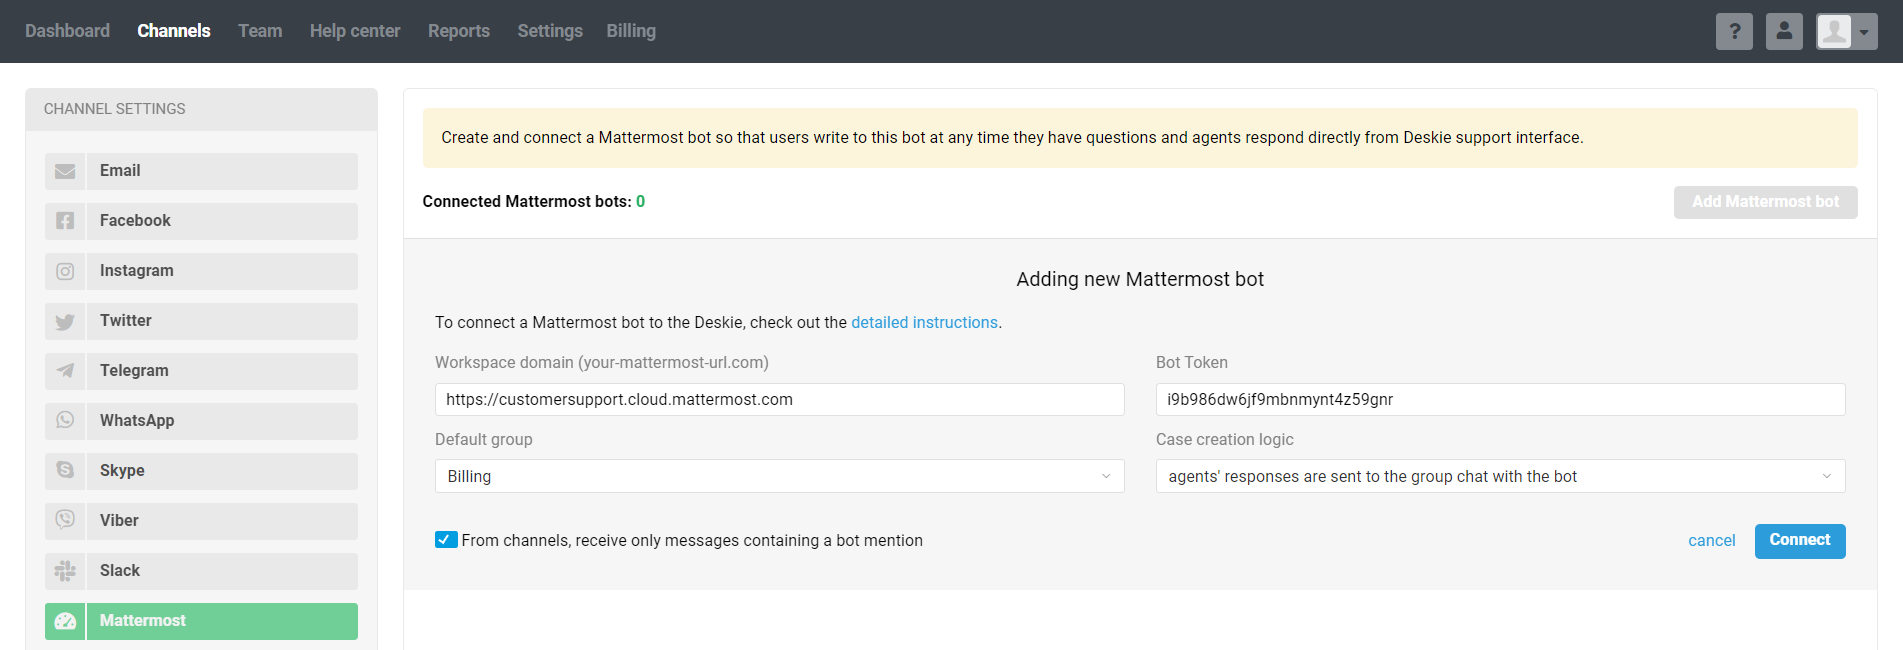This screenshot has width=1903, height=650.
Task: Click the Twitter bird icon
Action: point(65,321)
